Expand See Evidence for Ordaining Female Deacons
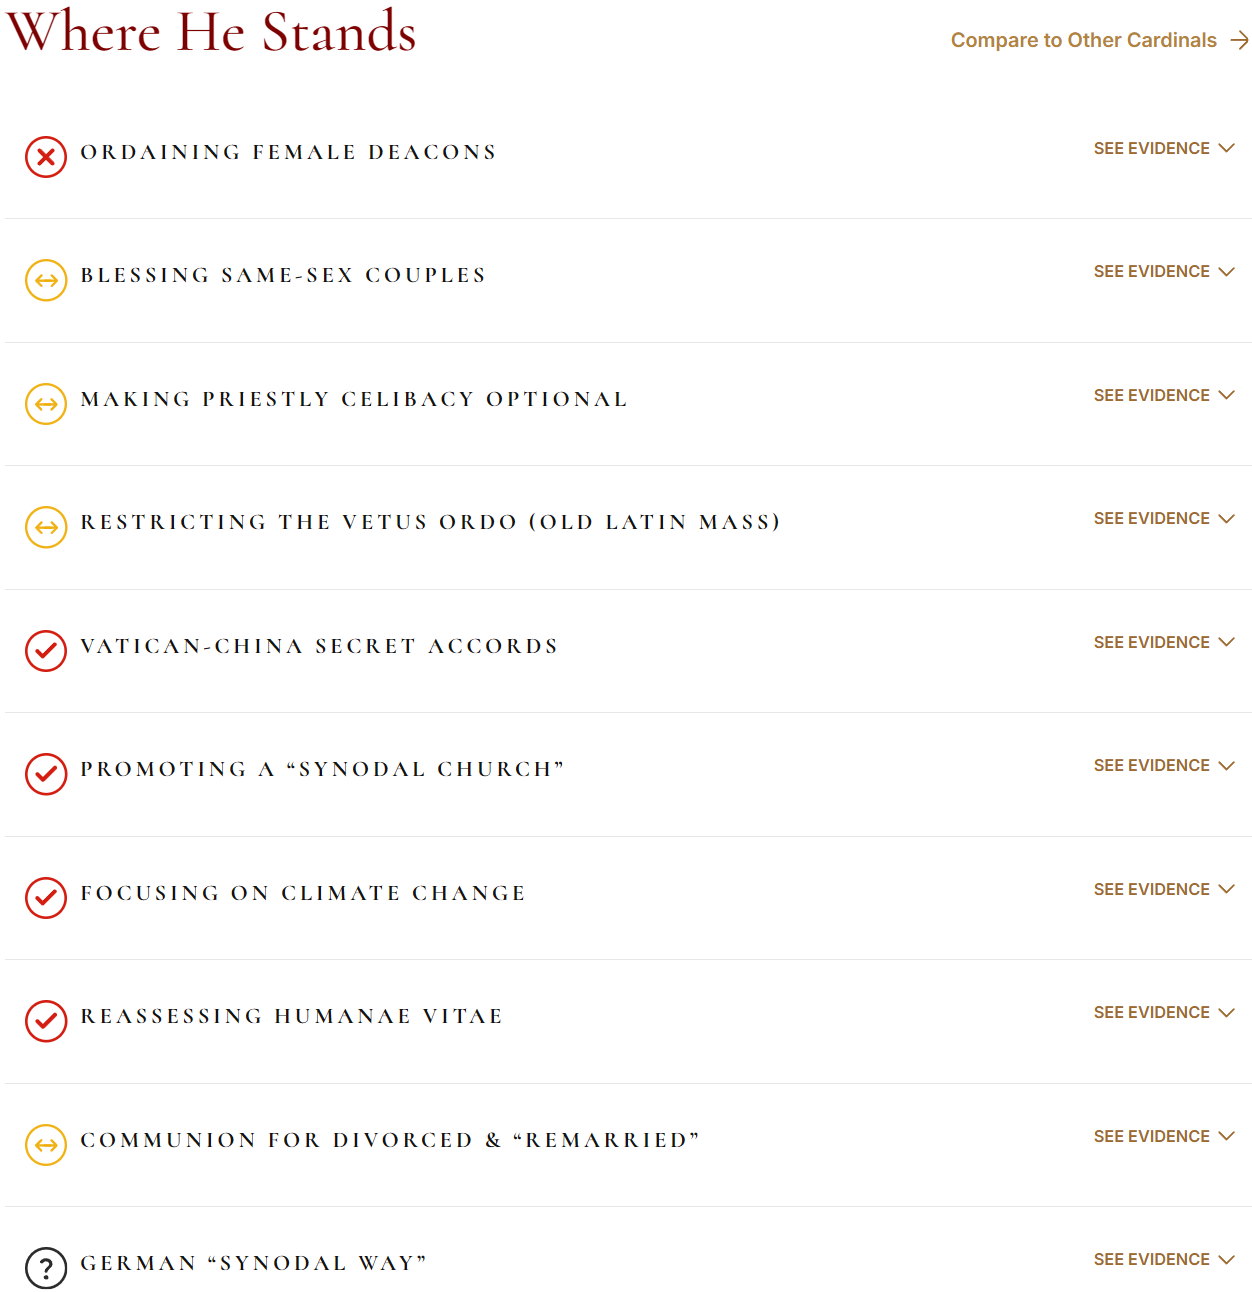The image size is (1252, 1292). 1164,148
